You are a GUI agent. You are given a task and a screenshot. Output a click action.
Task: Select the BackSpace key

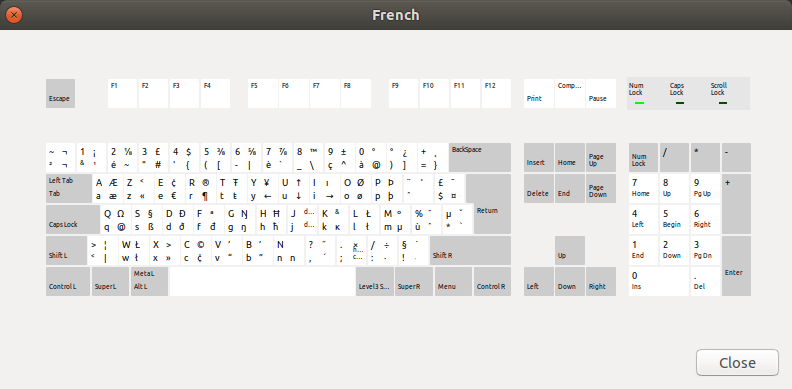point(480,158)
